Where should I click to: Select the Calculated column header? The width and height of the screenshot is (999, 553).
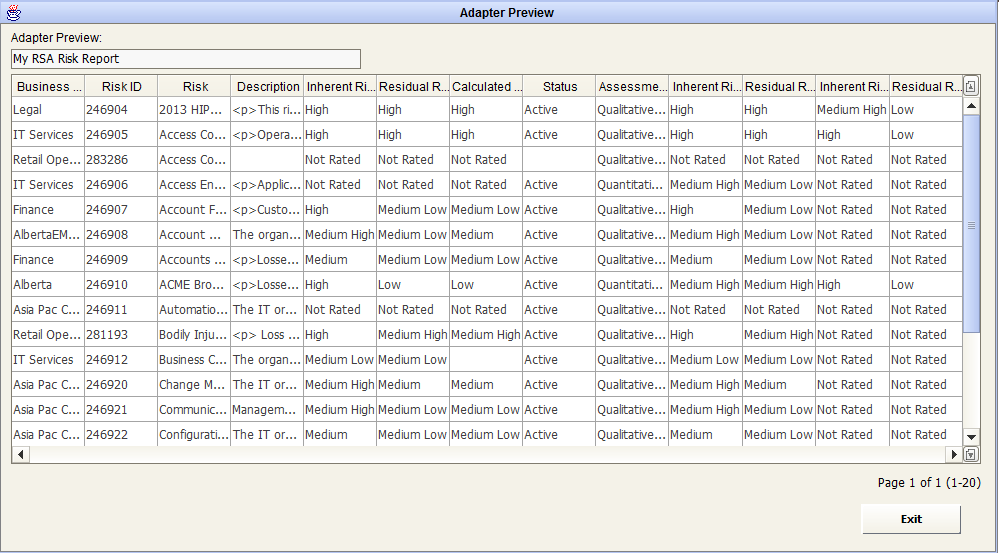tap(486, 87)
